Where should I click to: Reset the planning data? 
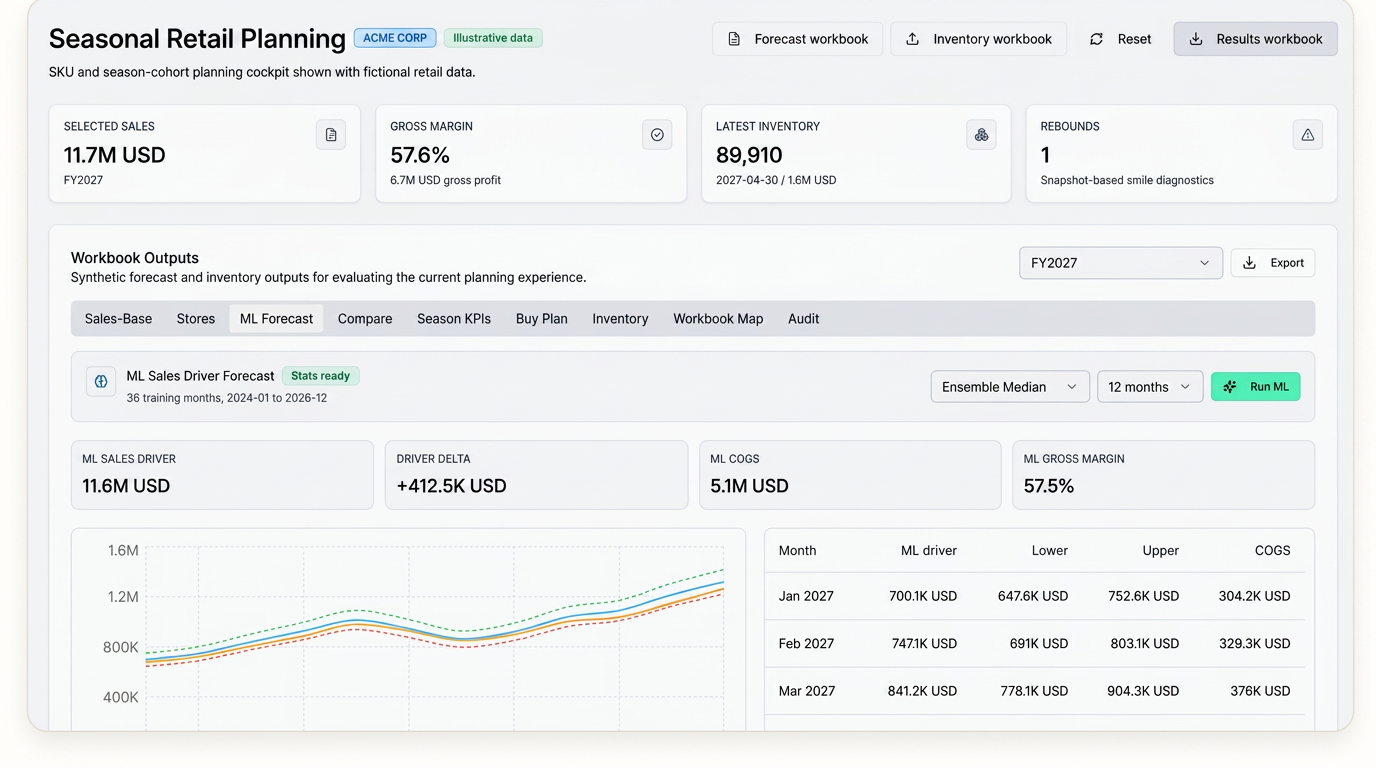tap(1120, 39)
